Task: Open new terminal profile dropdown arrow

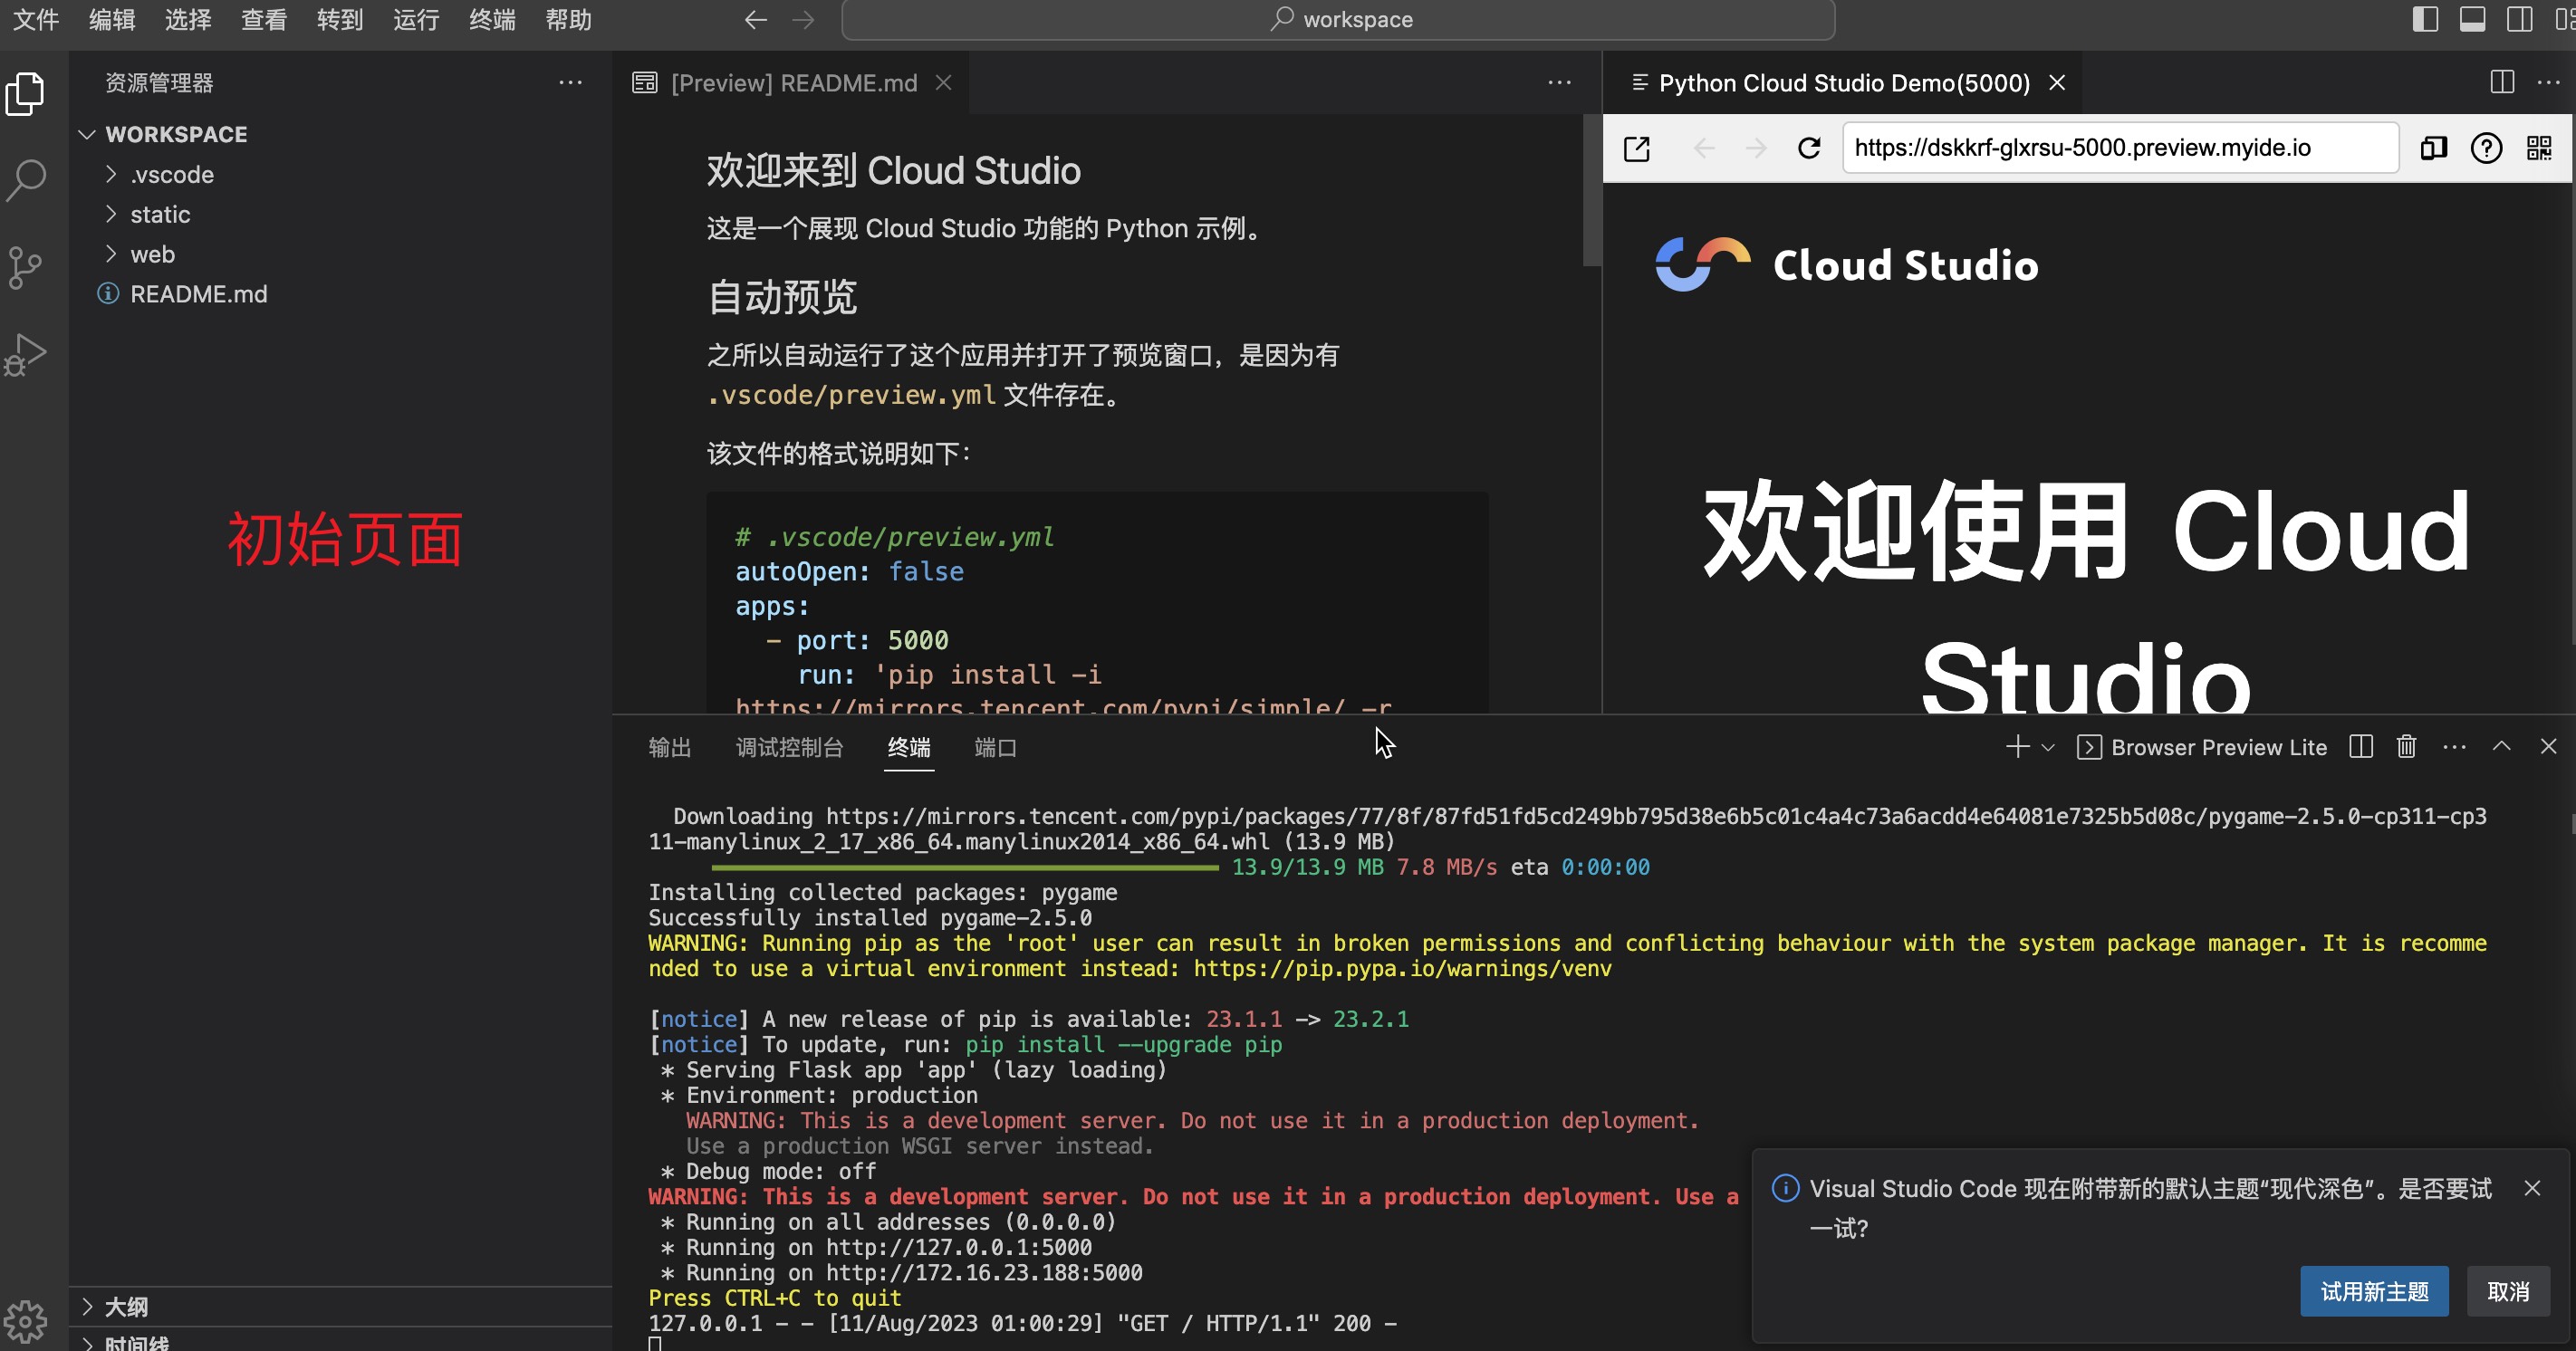Action: pos(2048,747)
